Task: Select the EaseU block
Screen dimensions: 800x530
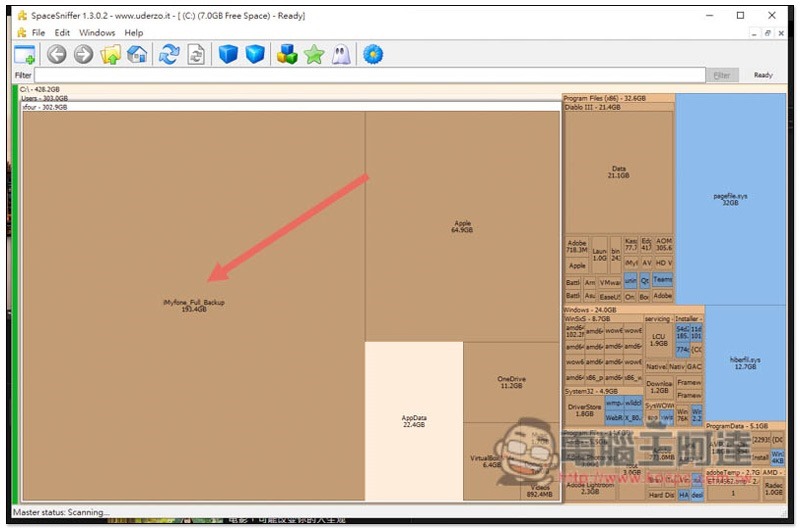Action: click(610, 296)
